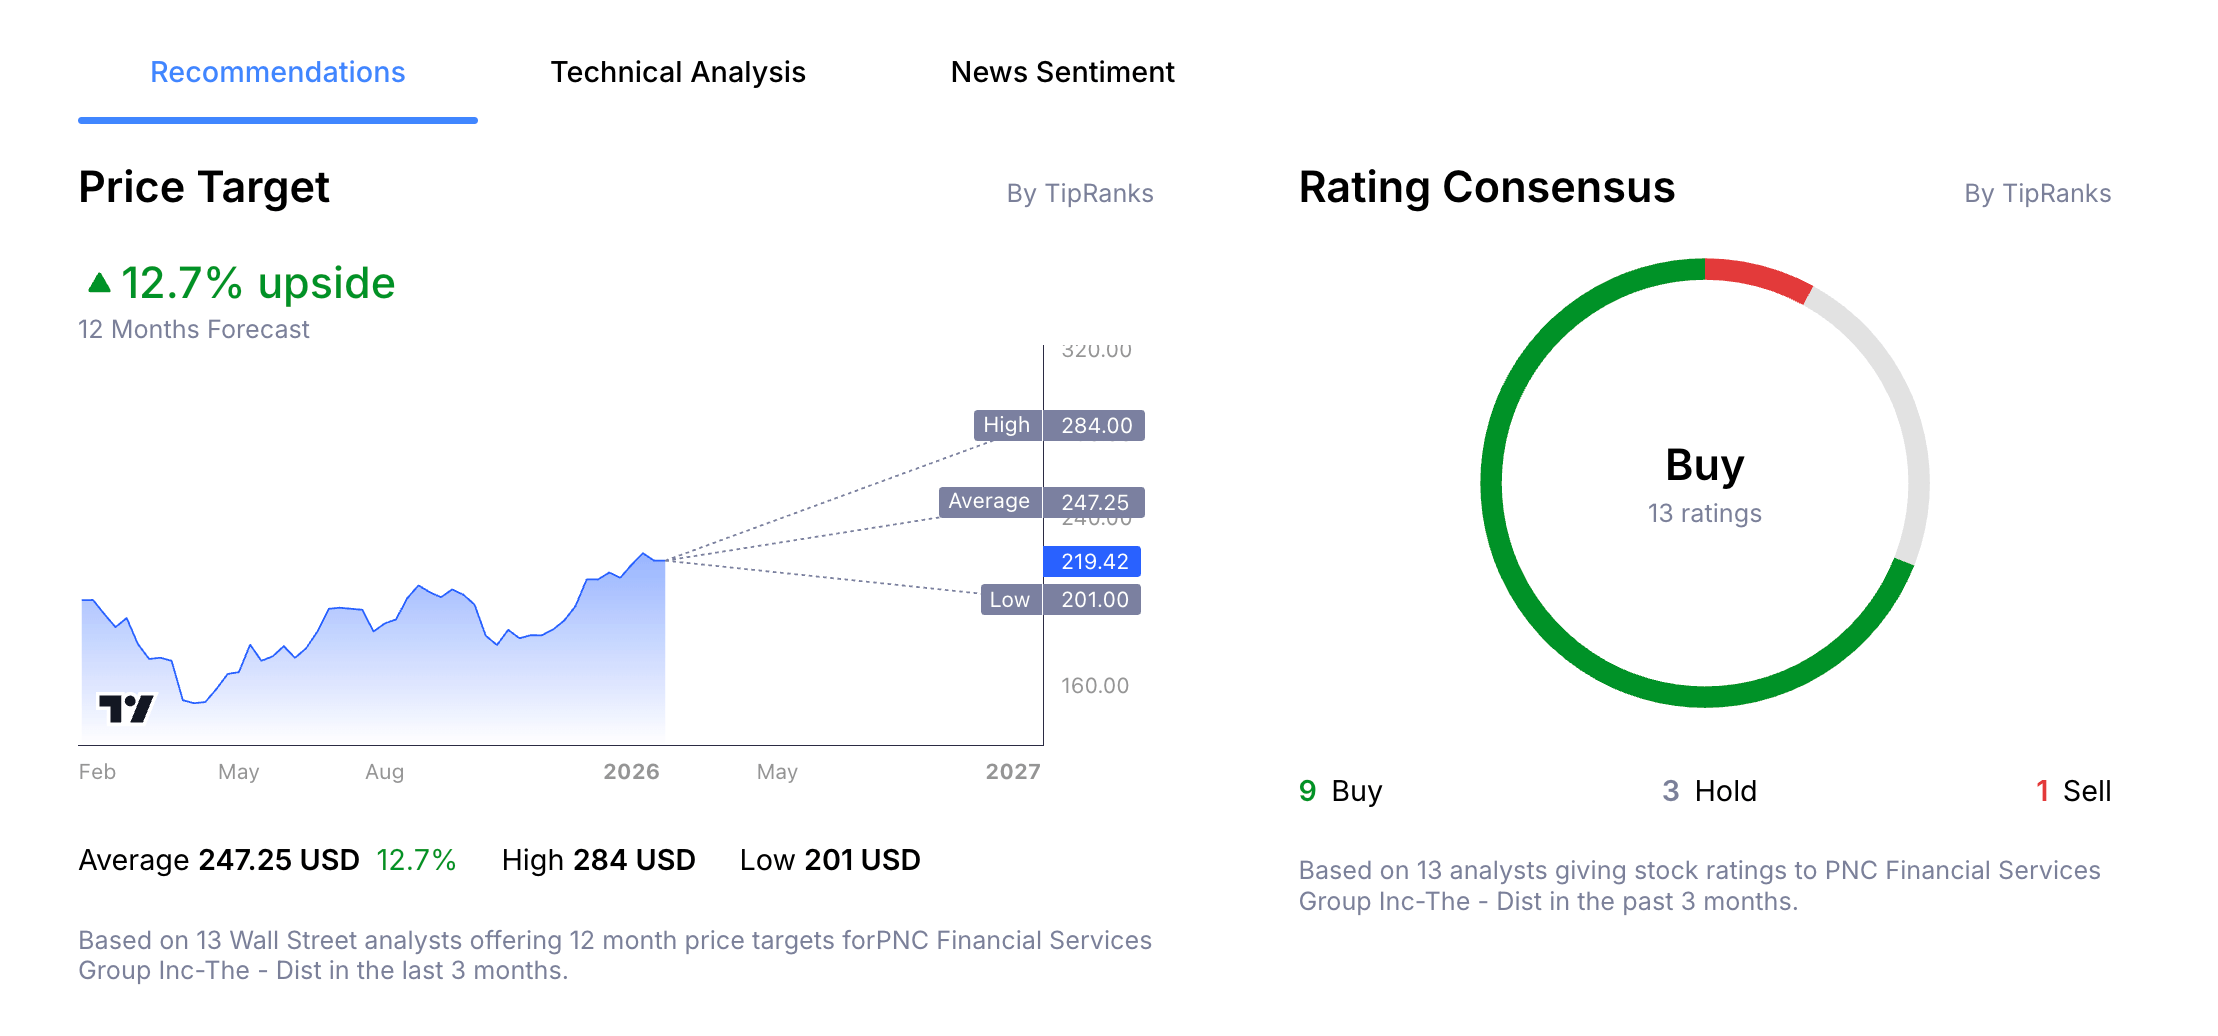Open TipRanks via Price Target attribution link
Image resolution: width=2218 pixels, height=1036 pixels.
pyautogui.click(x=1081, y=193)
